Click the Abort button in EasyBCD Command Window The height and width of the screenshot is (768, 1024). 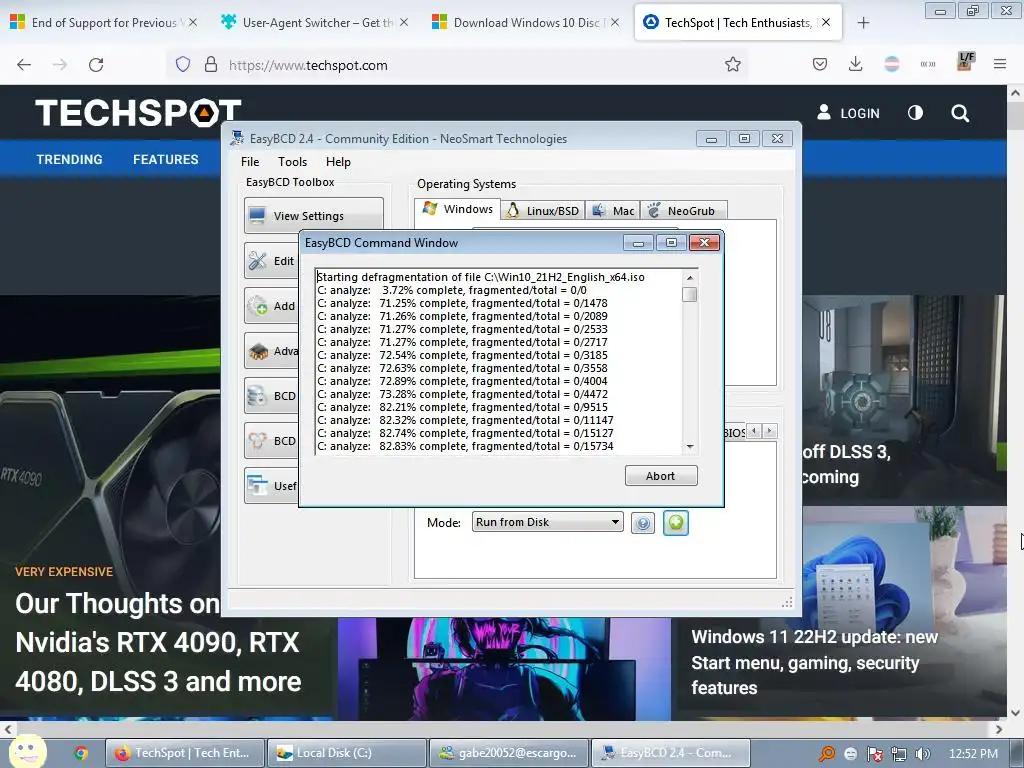(x=661, y=476)
